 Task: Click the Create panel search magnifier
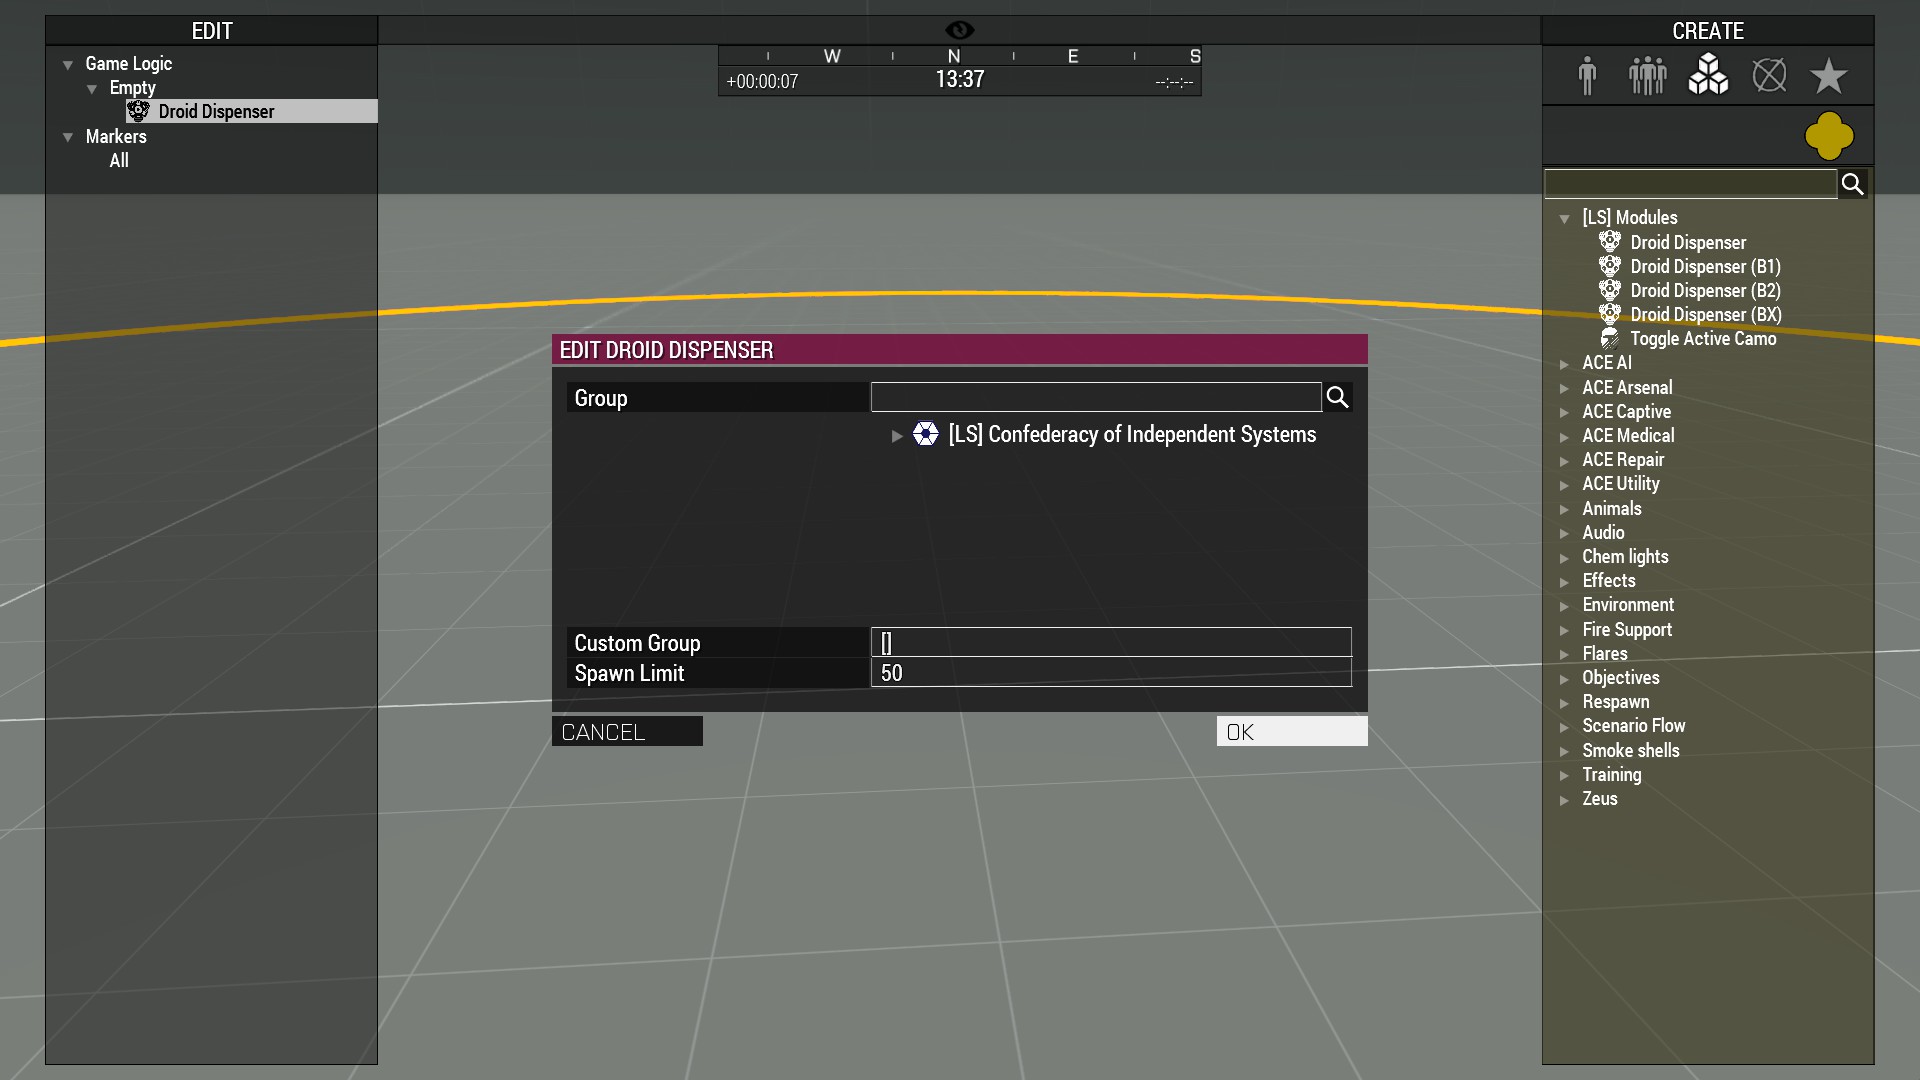click(x=1852, y=184)
